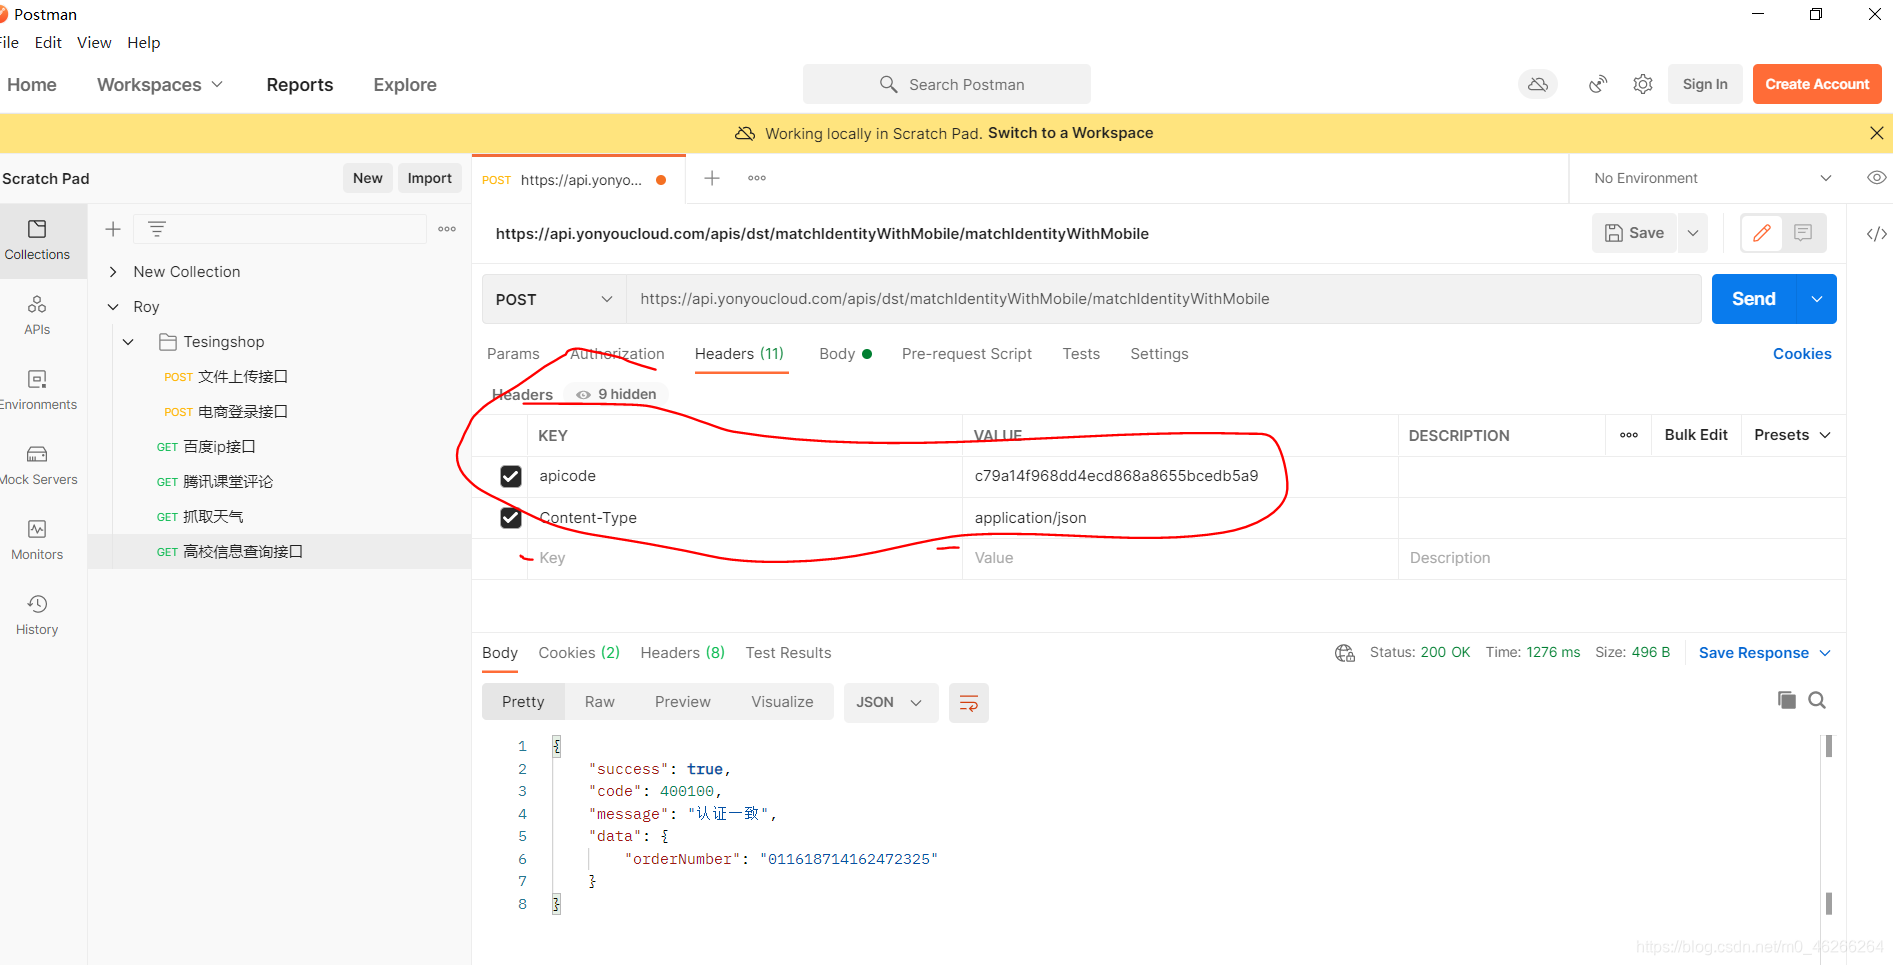The height and width of the screenshot is (965, 1893).
Task: Open the code snippet icon
Action: pyautogui.click(x=1877, y=234)
